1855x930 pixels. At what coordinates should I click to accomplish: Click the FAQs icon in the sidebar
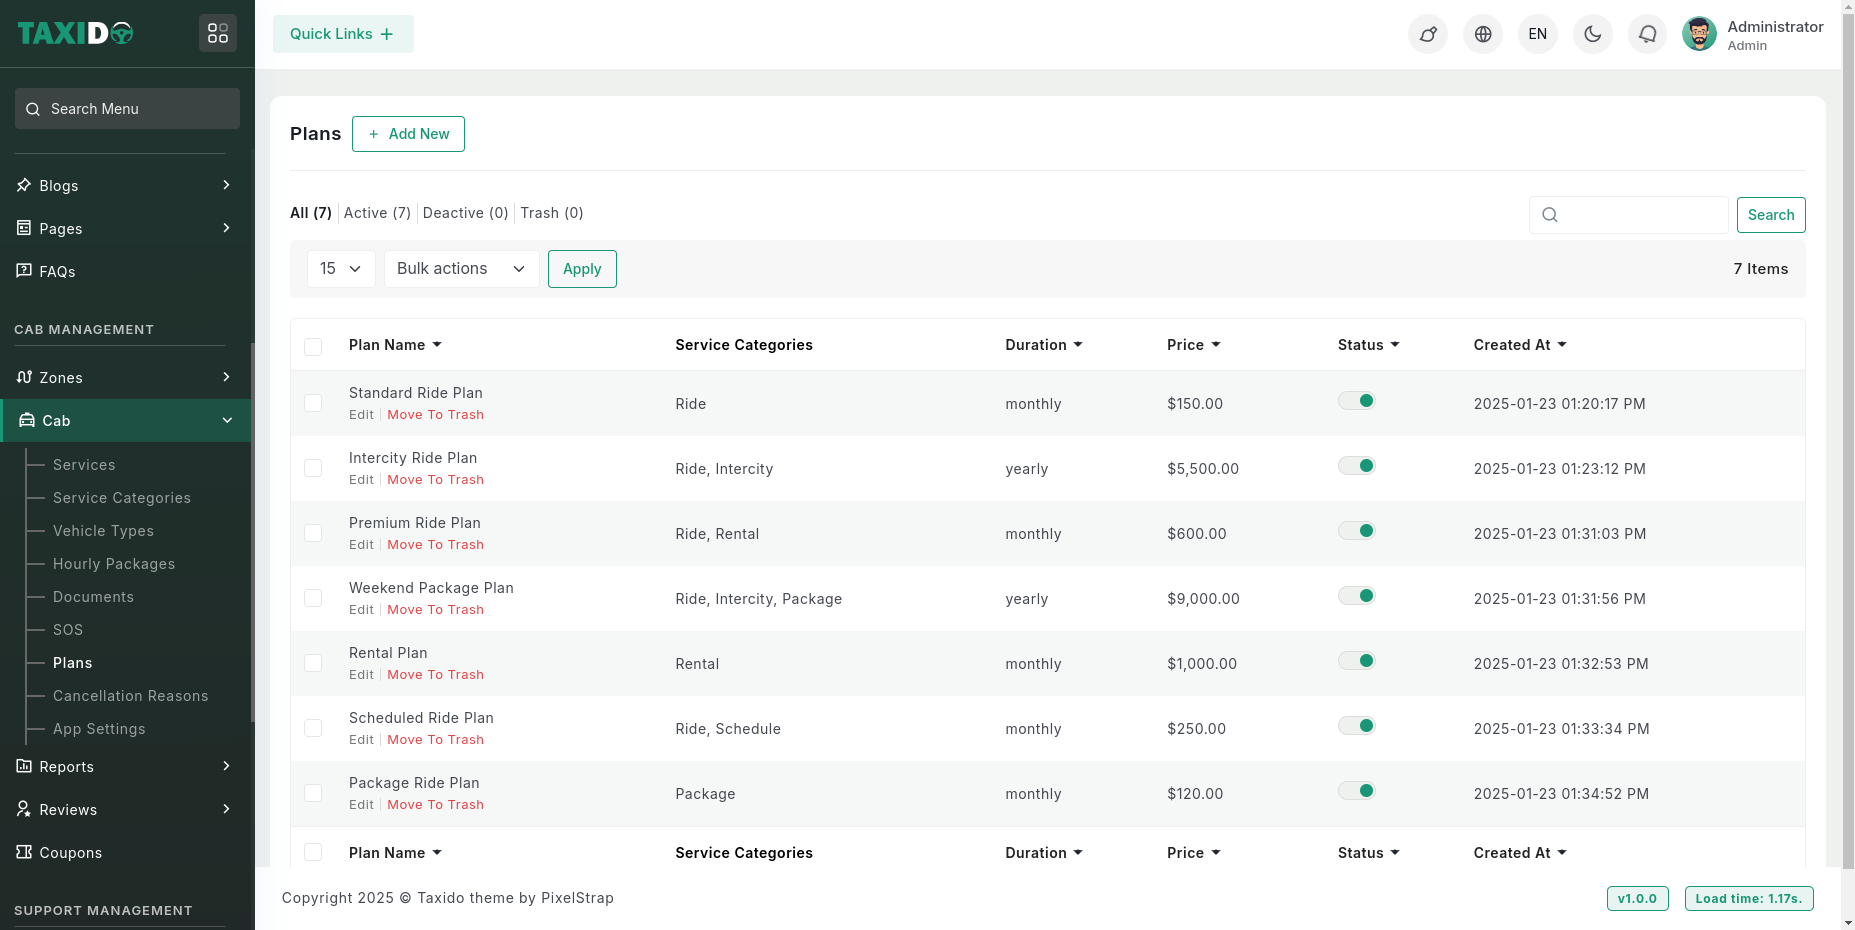[x=24, y=271]
